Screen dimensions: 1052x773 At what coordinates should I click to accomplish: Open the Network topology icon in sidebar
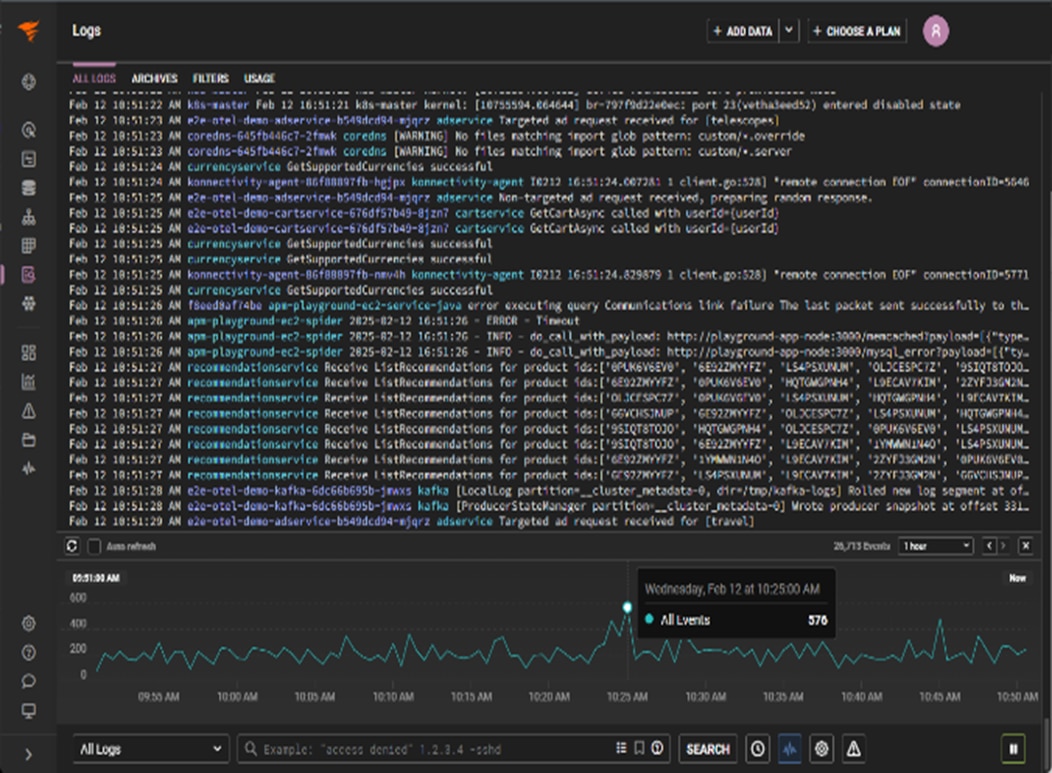click(x=29, y=217)
